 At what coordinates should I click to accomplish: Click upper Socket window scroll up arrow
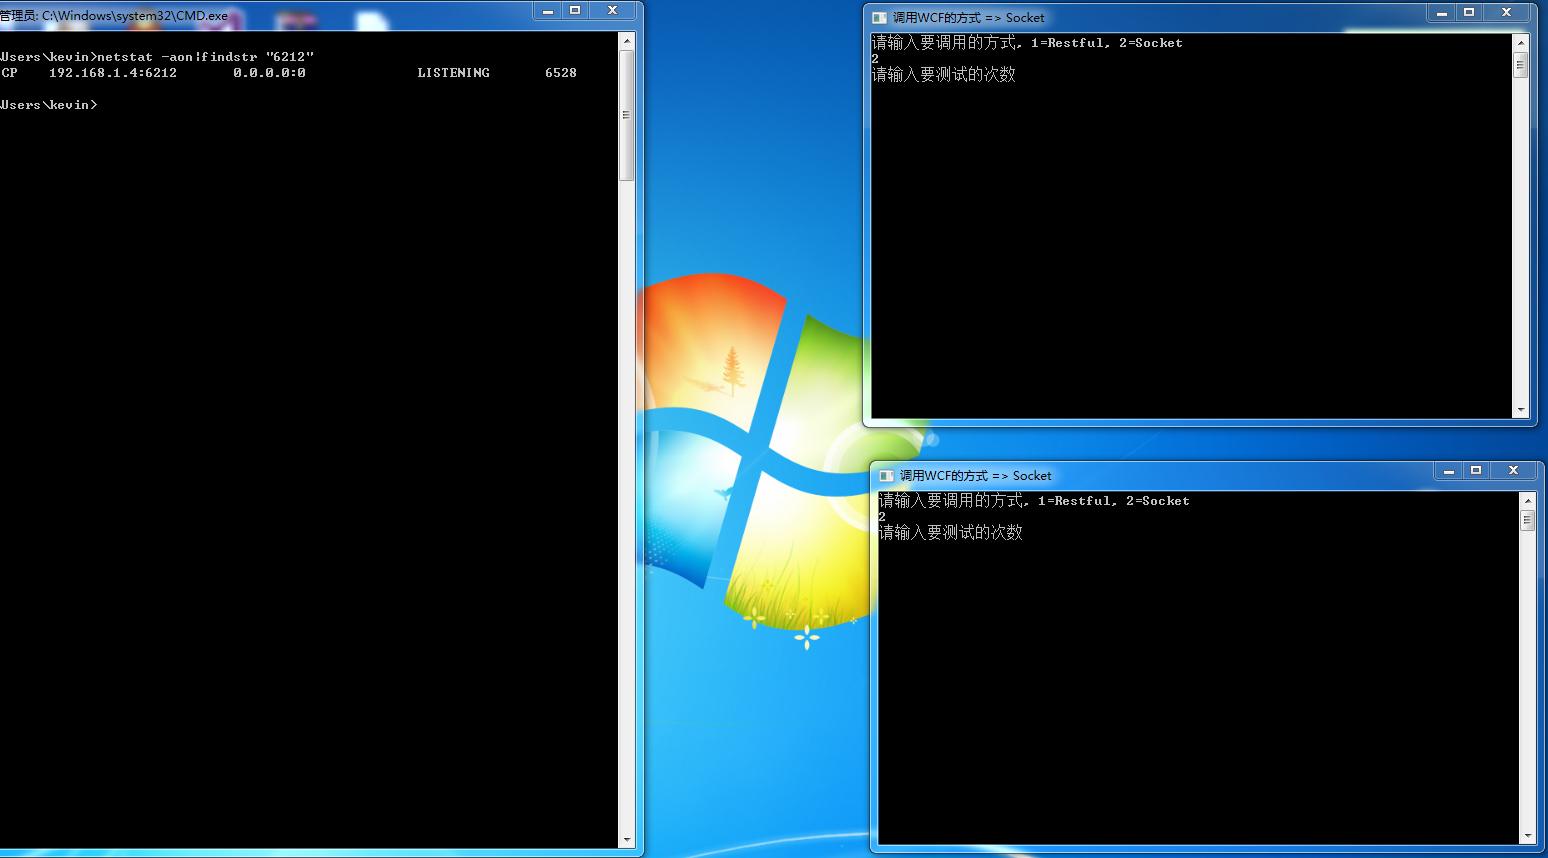1521,42
